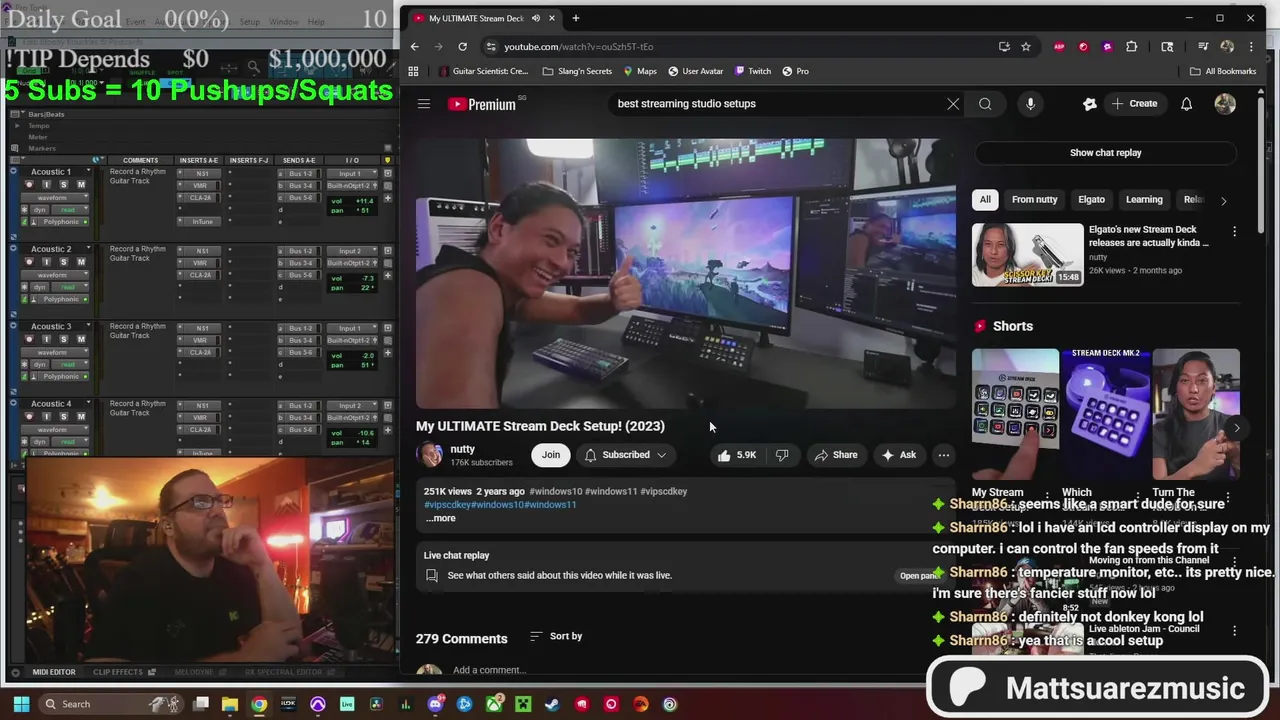Bookmark this page with the star icon
The width and height of the screenshot is (1280, 720).
pyautogui.click(x=1026, y=46)
